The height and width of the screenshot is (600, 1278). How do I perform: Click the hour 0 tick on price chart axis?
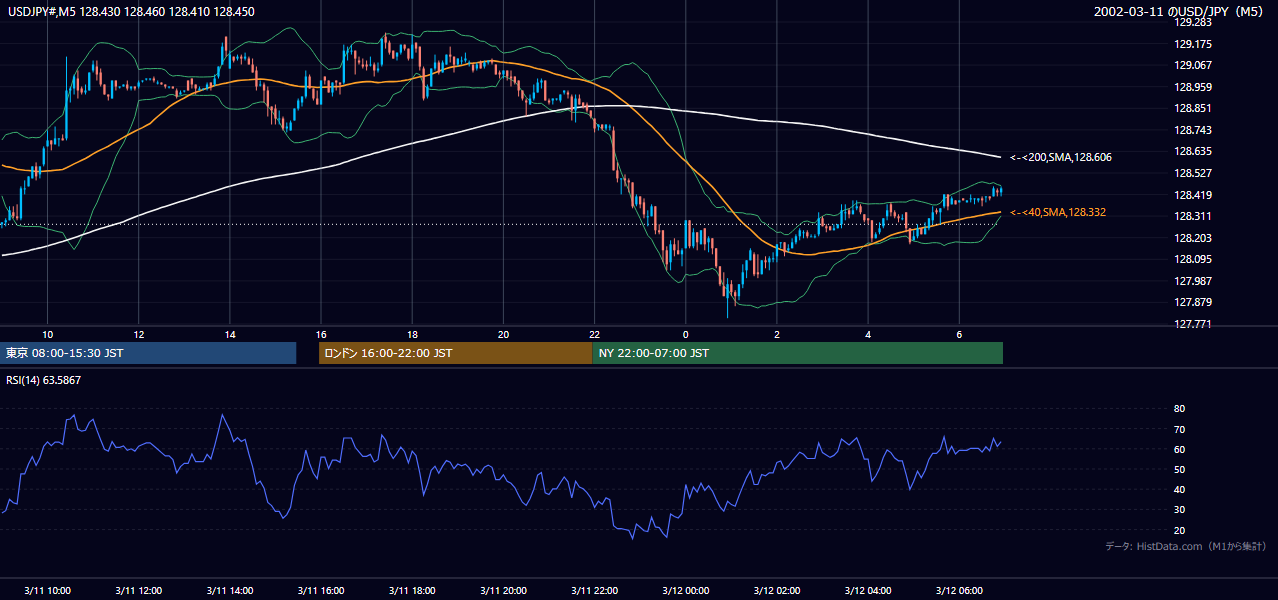tap(686, 334)
